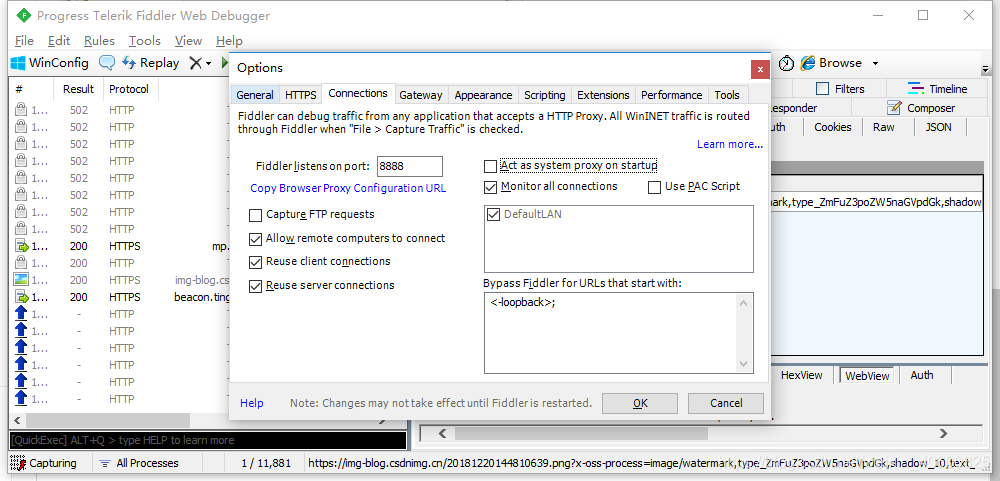The width and height of the screenshot is (1000, 481).
Task: Select the beacon.ting HTTPS session row
Action: (118, 297)
